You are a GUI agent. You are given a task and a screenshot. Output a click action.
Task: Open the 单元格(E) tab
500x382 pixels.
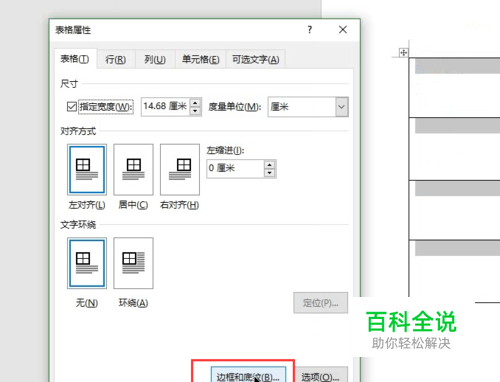201,60
